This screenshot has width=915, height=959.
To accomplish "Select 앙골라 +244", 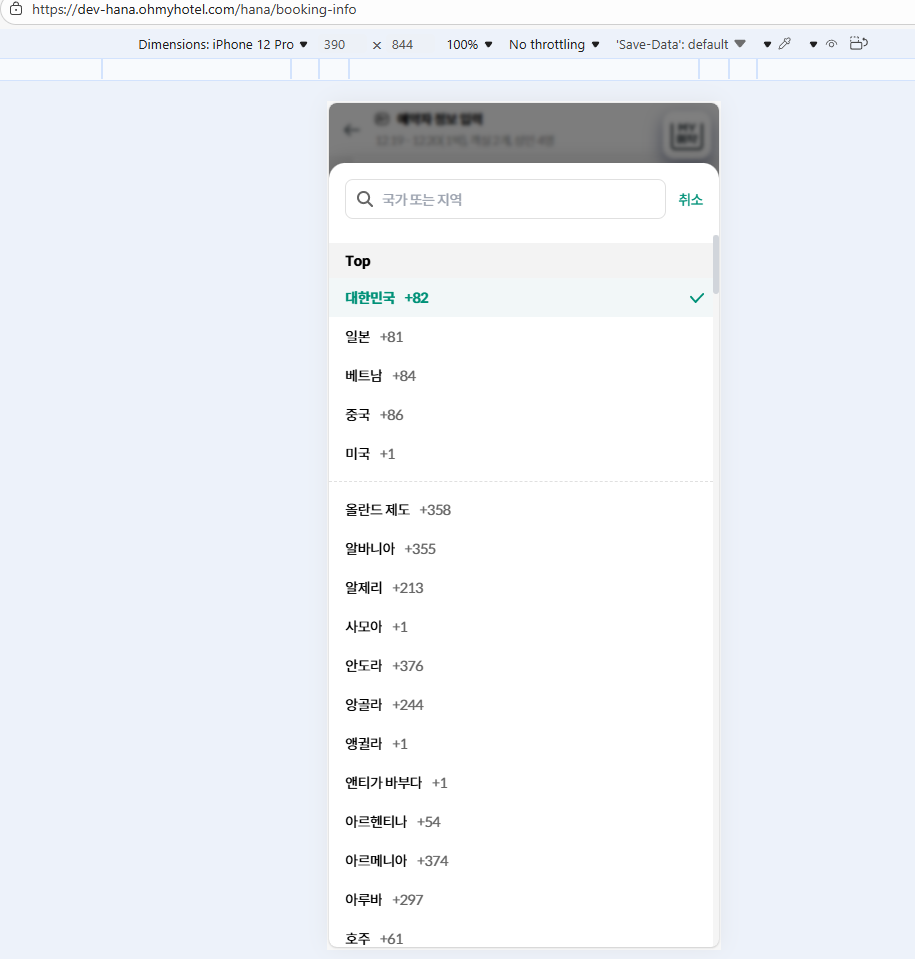I will [521, 705].
